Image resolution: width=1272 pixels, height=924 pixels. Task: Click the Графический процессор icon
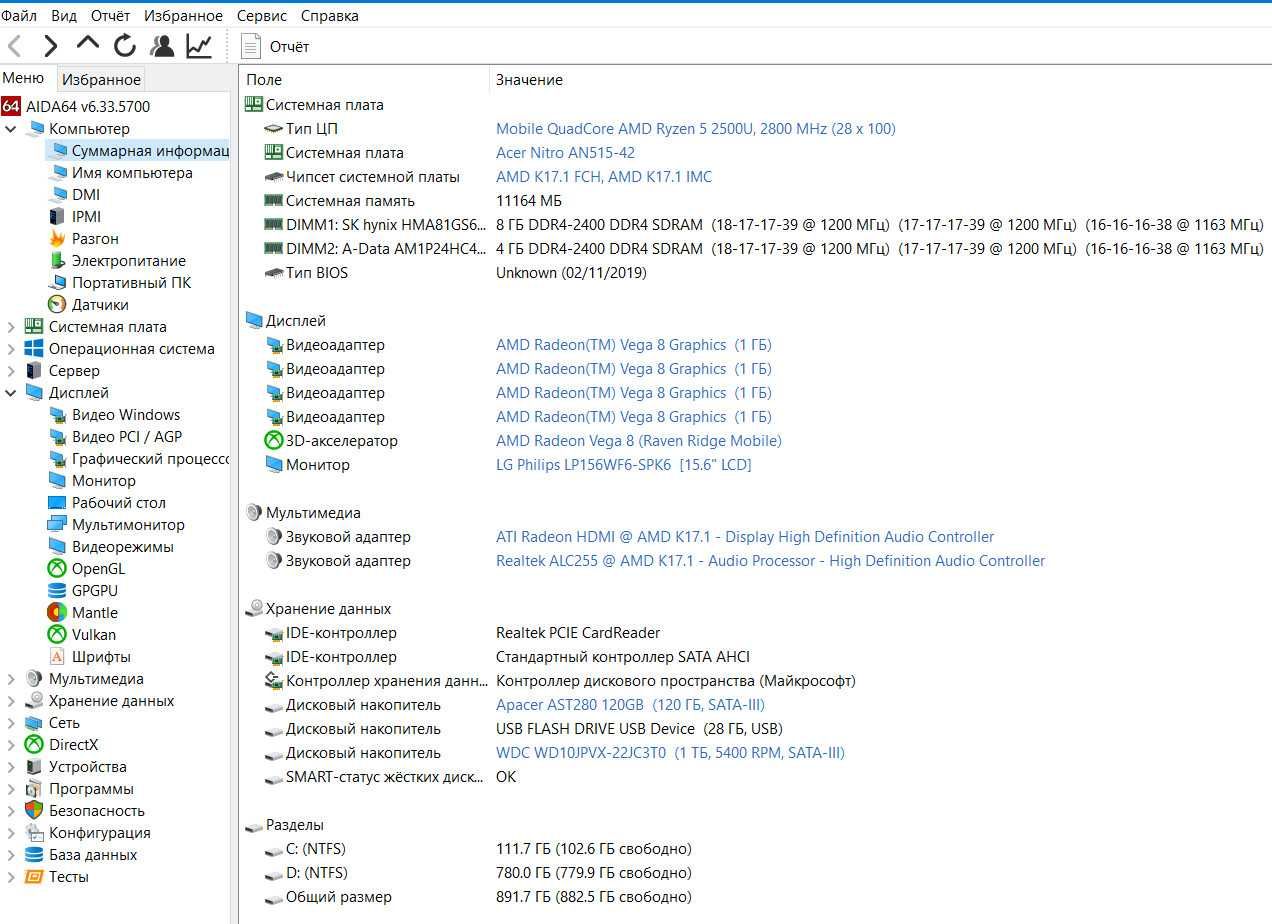pyautogui.click(x=56, y=459)
